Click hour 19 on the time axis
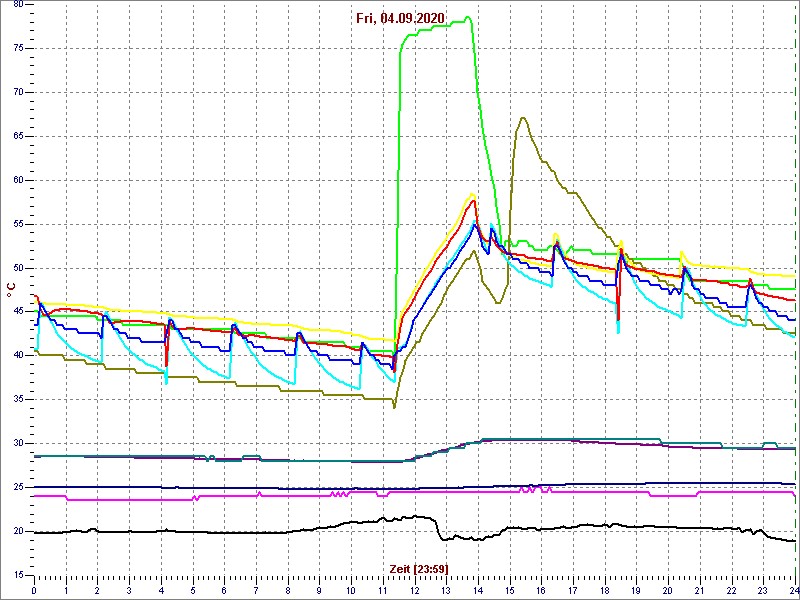This screenshot has width=800, height=600. [x=636, y=591]
